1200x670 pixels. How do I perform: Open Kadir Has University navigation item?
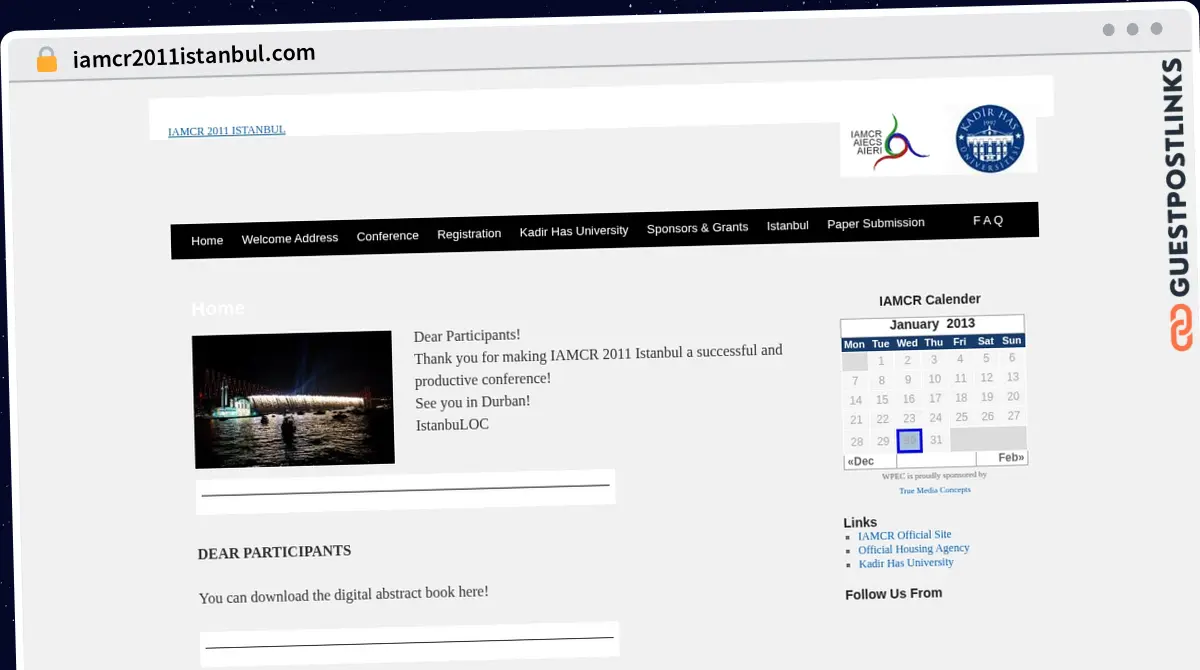[574, 231]
